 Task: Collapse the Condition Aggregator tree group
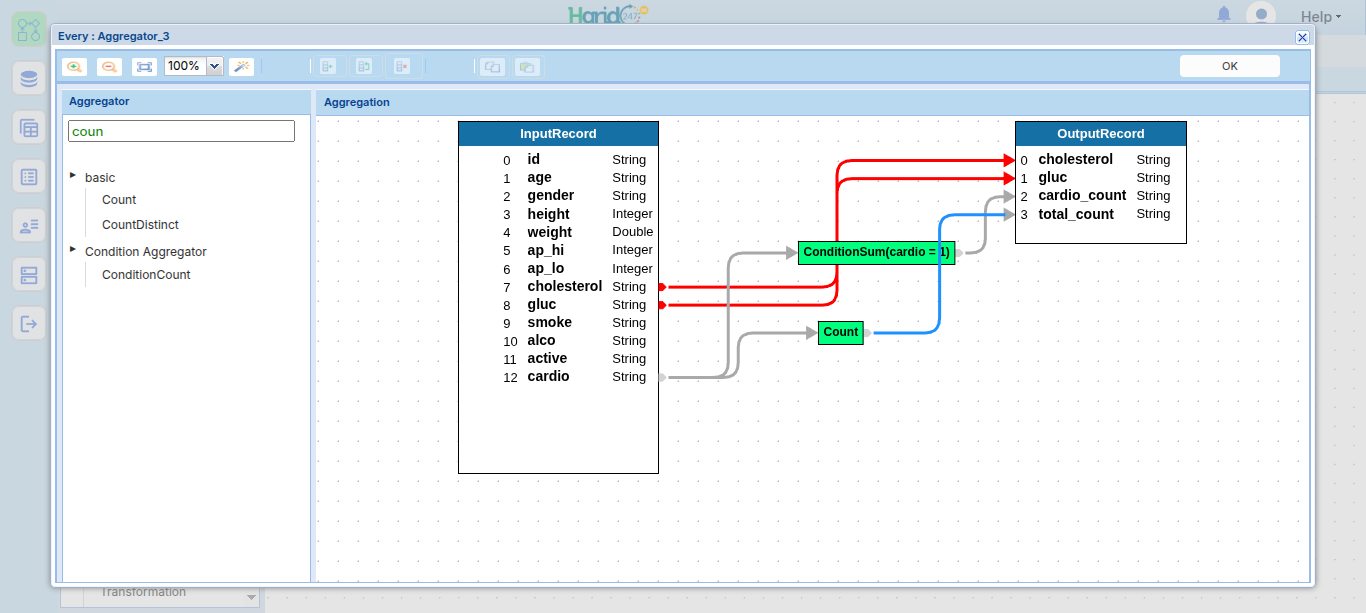(73, 250)
